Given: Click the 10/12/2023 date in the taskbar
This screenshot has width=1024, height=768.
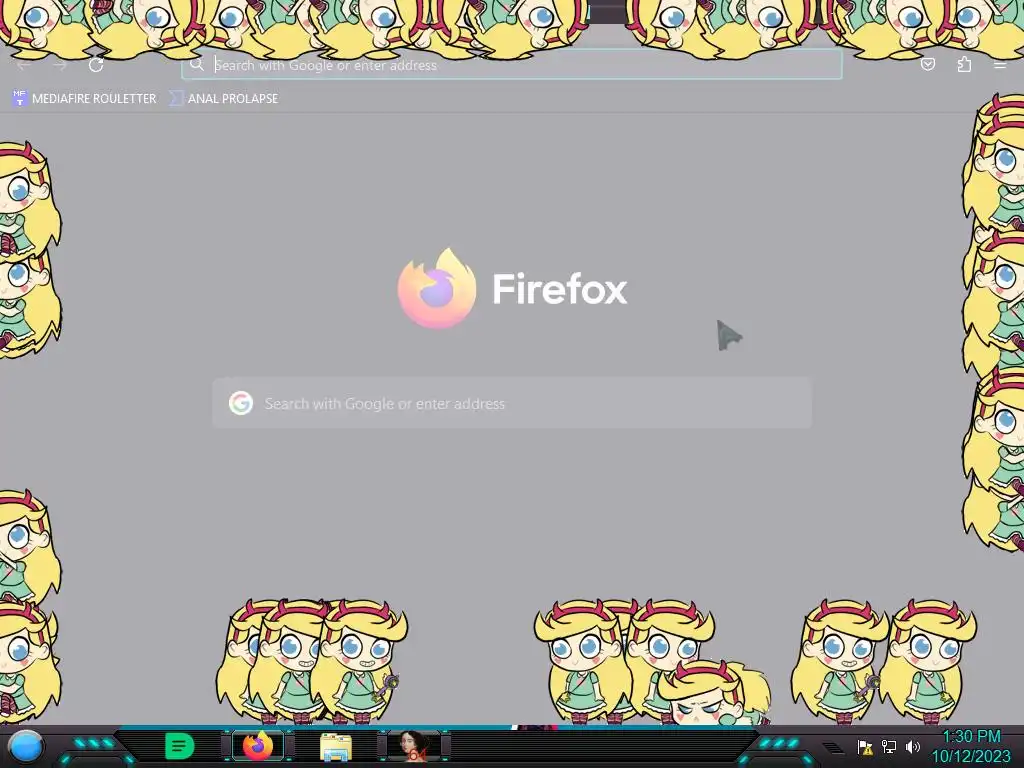Looking at the screenshot, I should tap(970, 756).
